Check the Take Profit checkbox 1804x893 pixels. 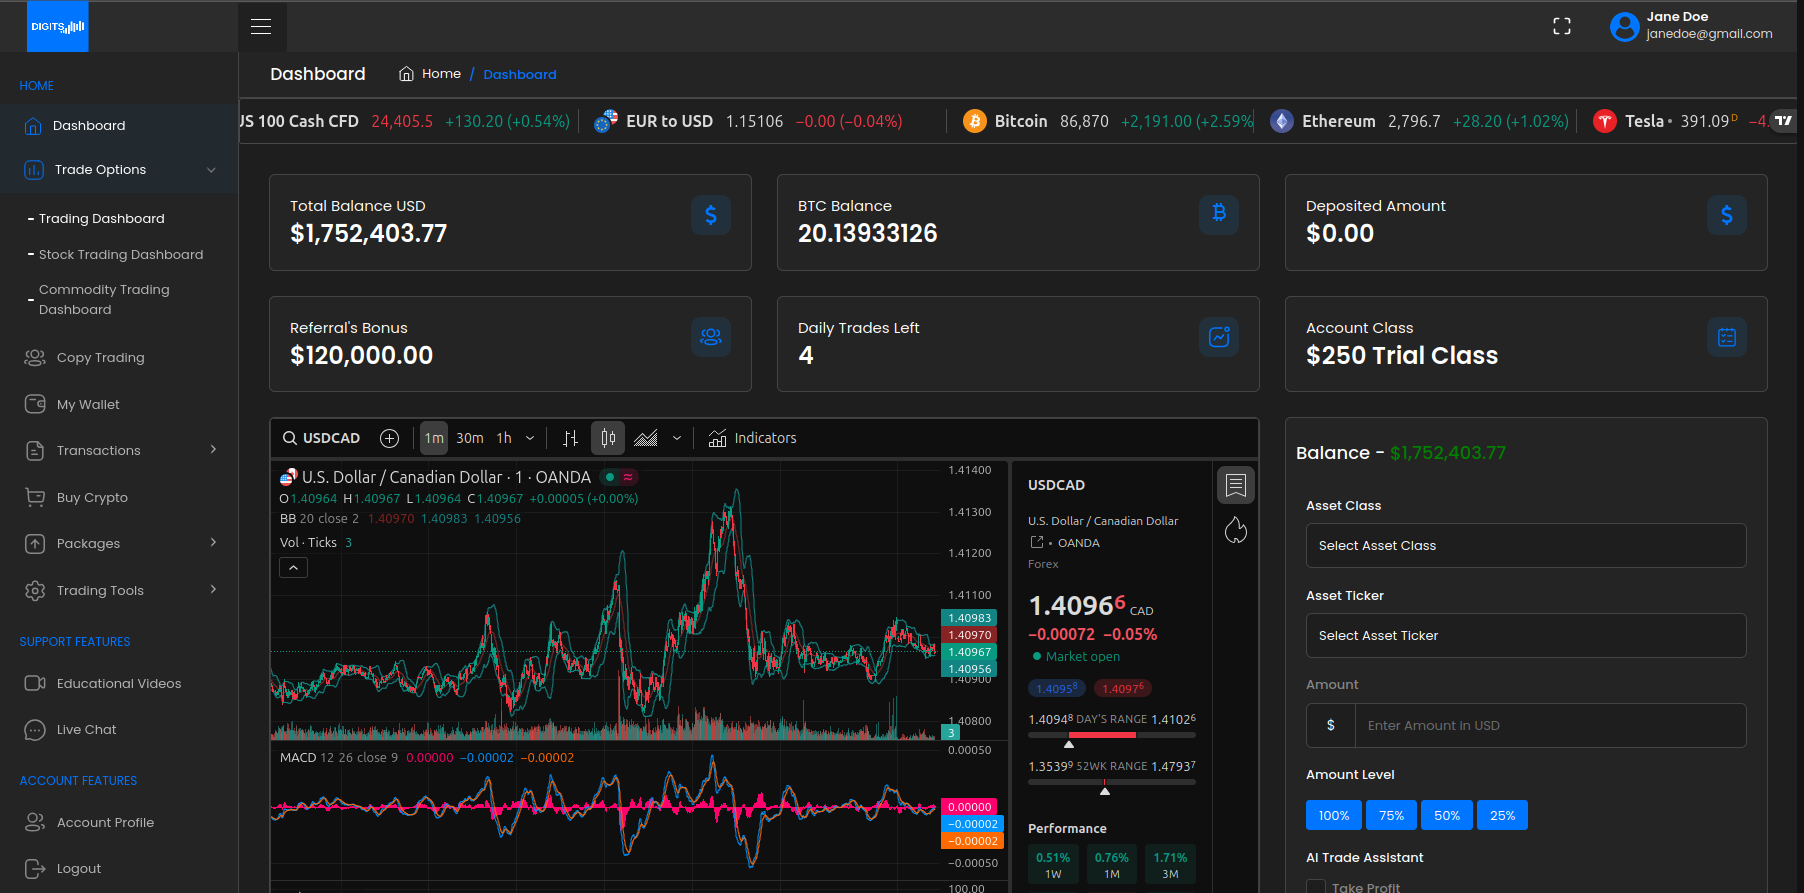(x=1316, y=888)
